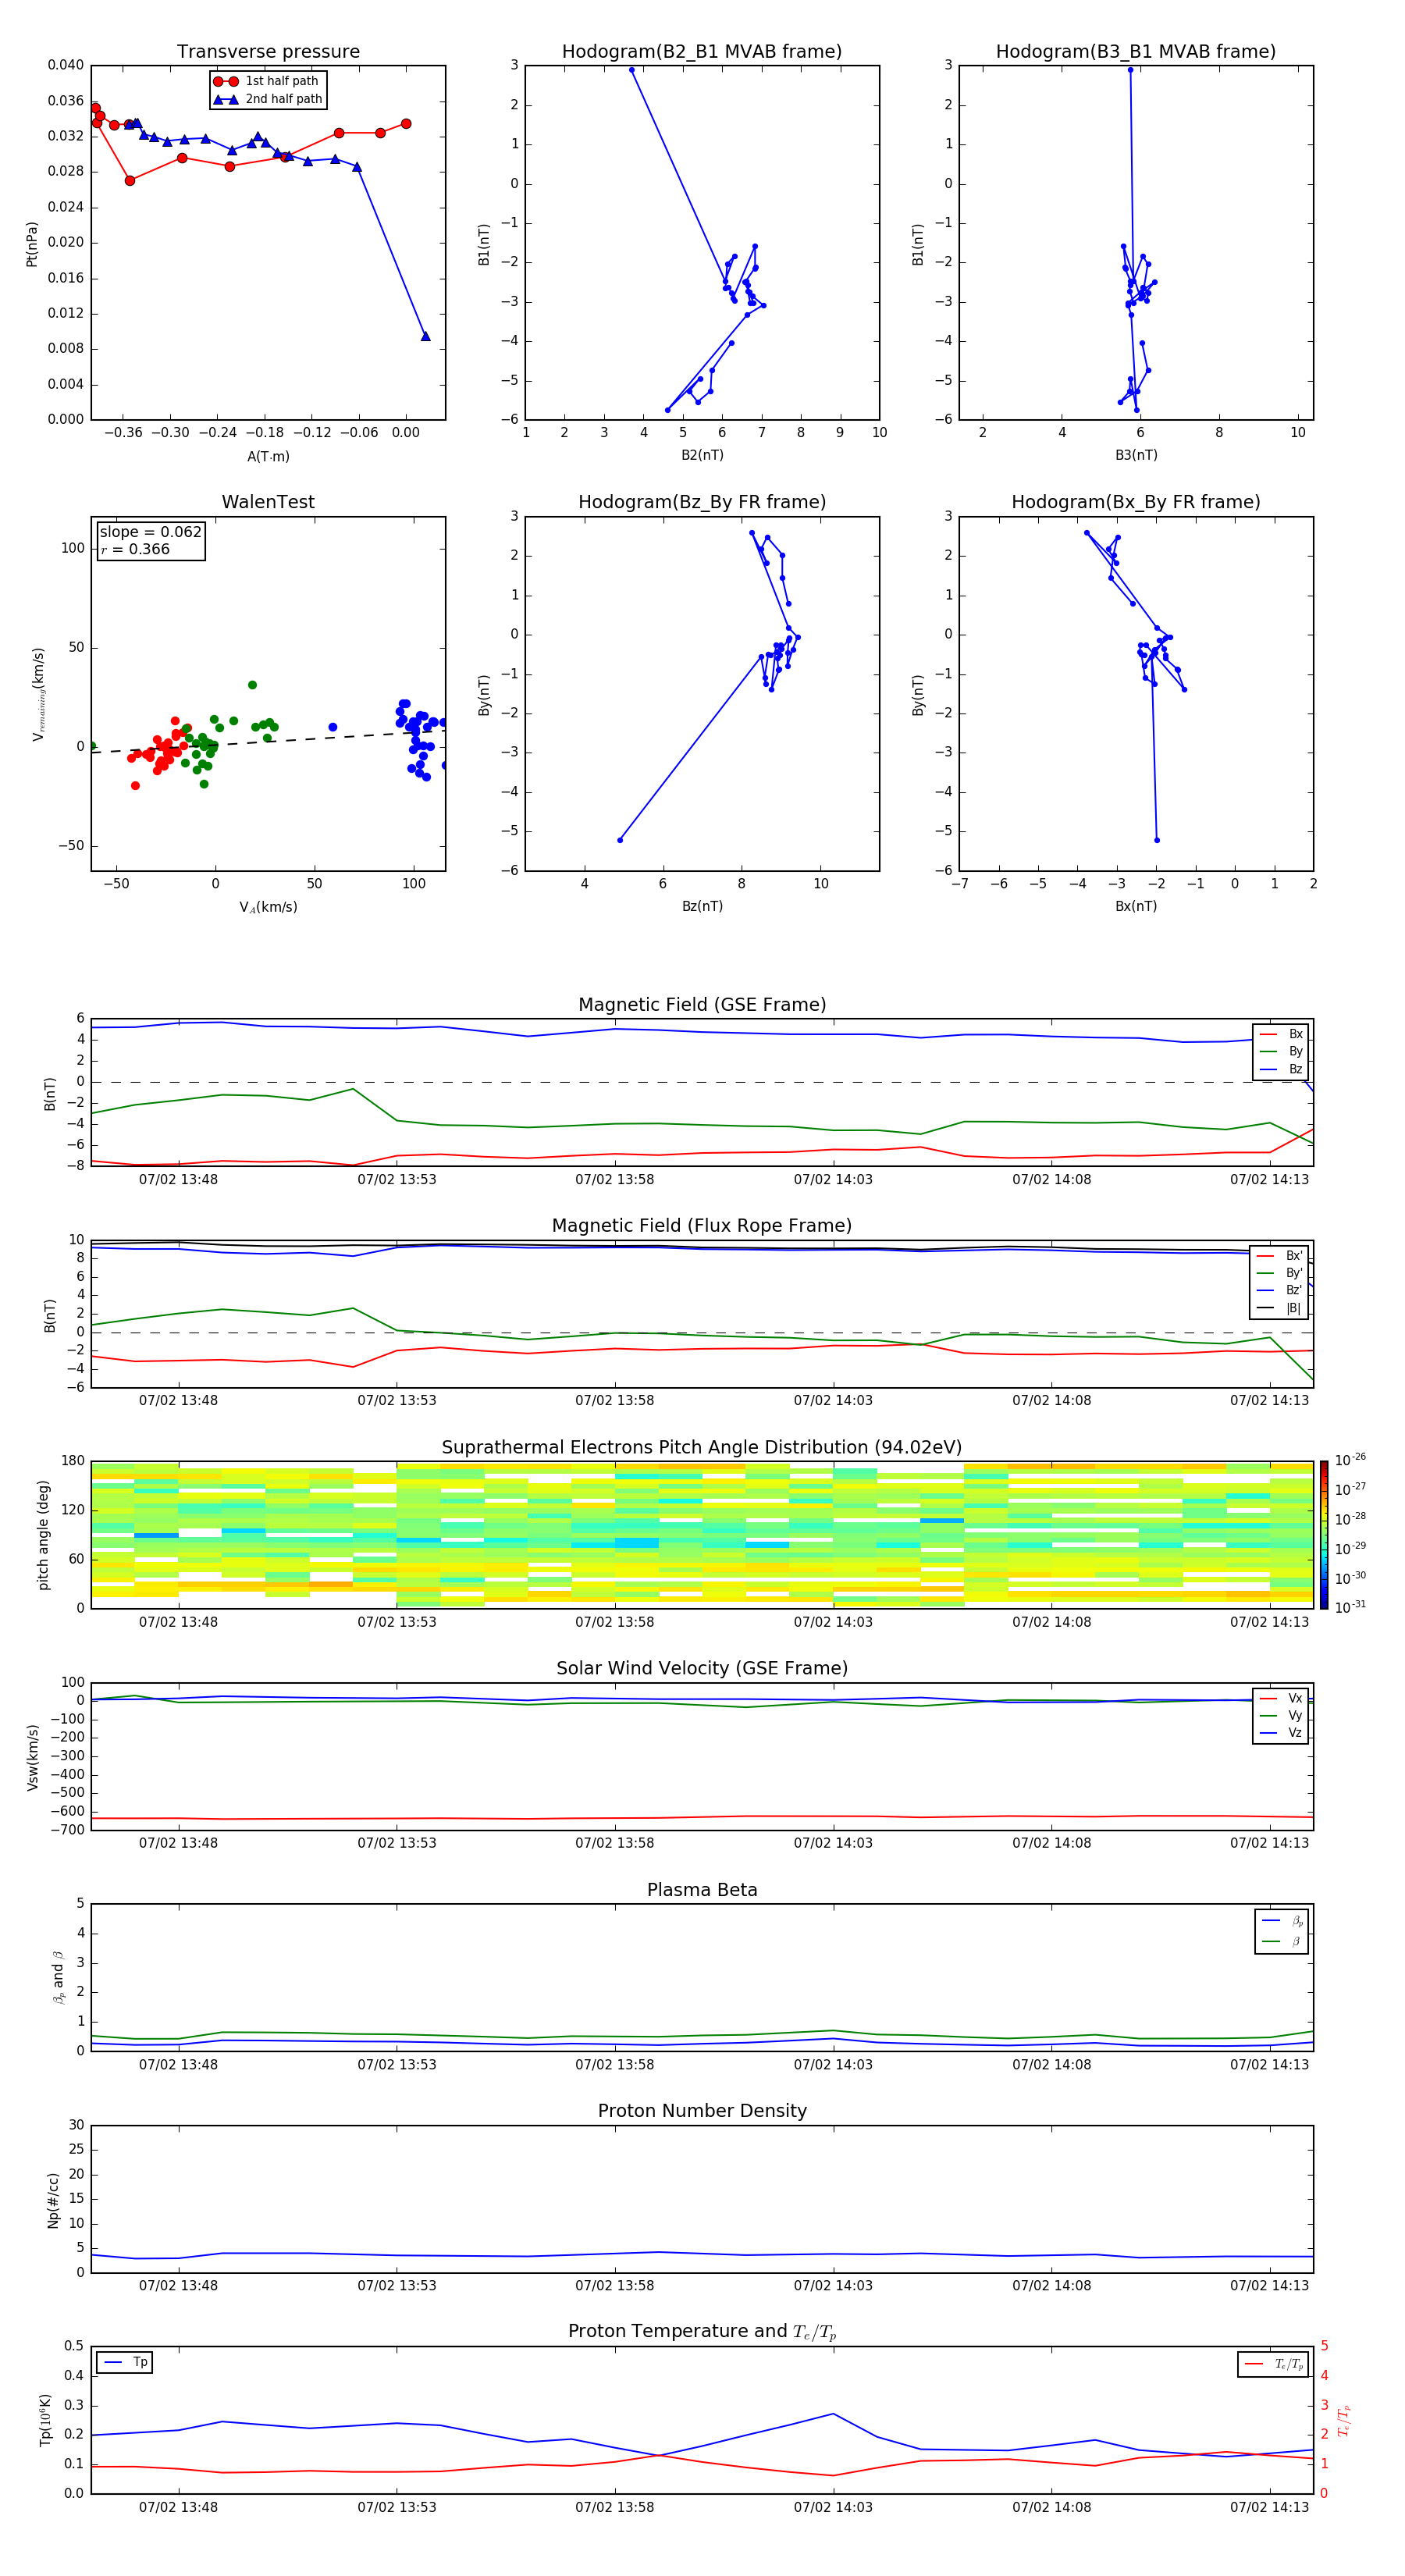This screenshot has width=1405, height=2576.
Task: Select the Vz legend entry
Action: click(1281, 1733)
